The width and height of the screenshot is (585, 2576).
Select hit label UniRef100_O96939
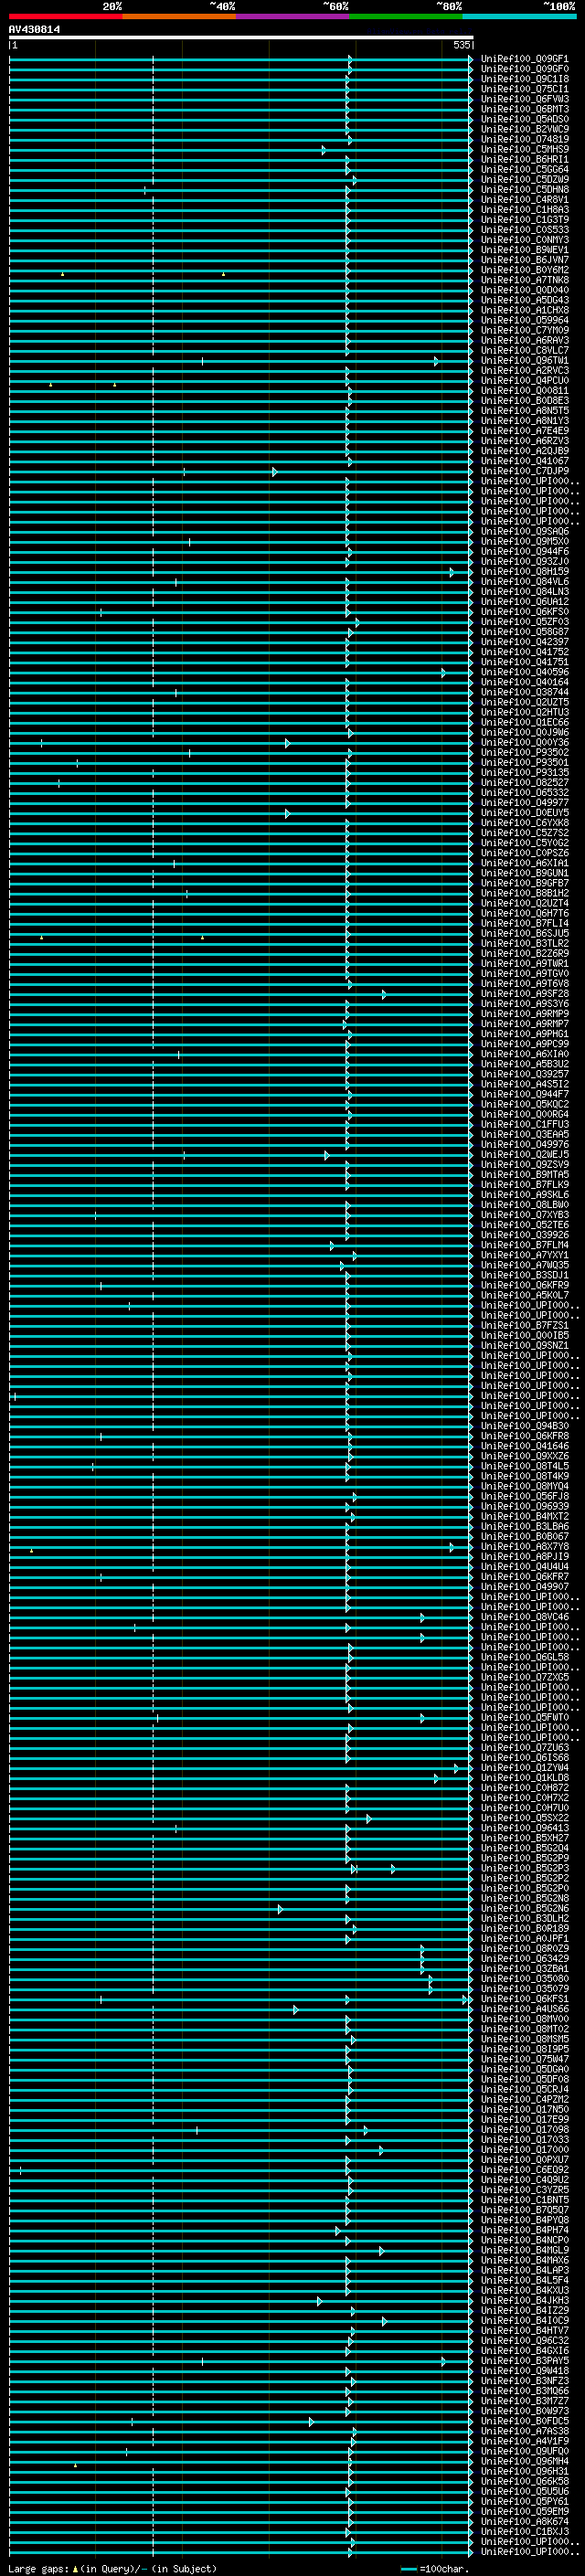[525, 1506]
